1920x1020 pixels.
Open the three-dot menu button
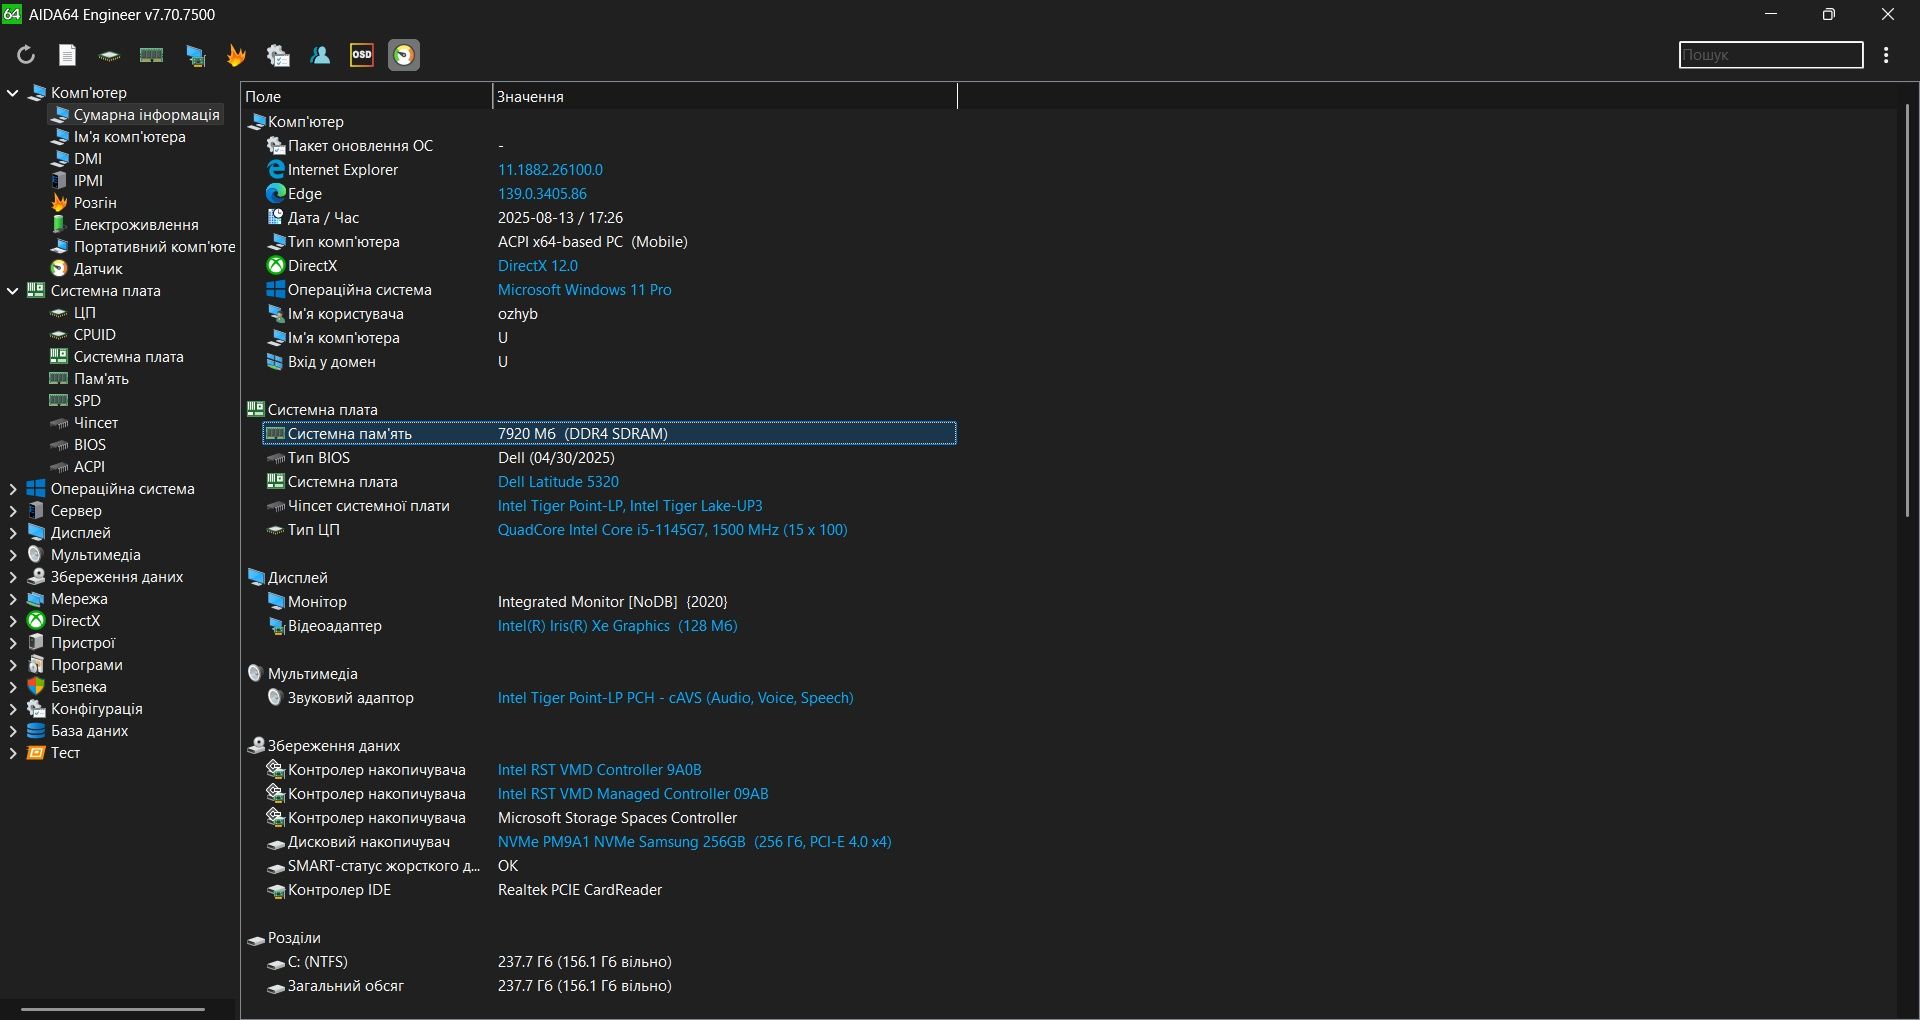tap(1886, 55)
